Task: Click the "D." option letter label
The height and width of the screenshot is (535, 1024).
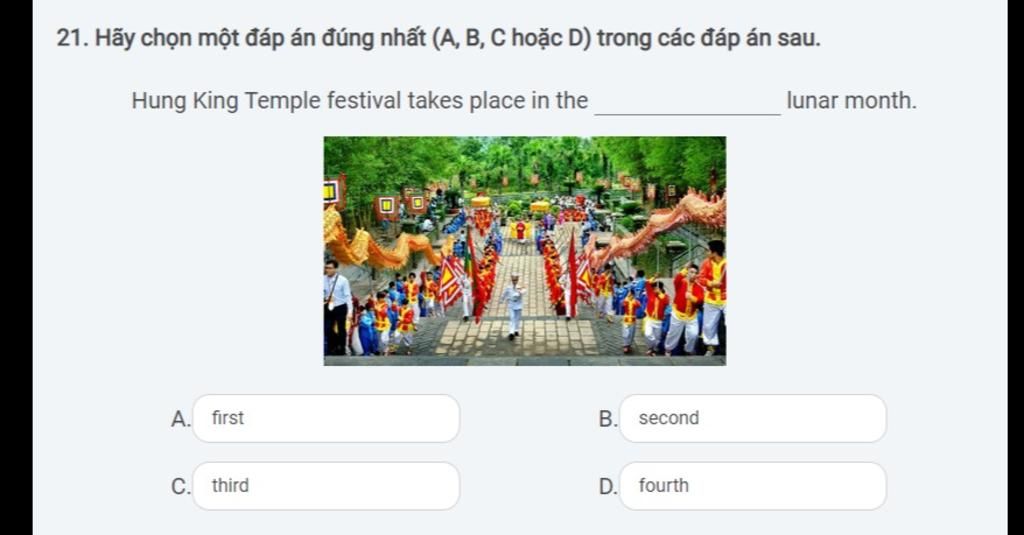Action: tap(607, 487)
